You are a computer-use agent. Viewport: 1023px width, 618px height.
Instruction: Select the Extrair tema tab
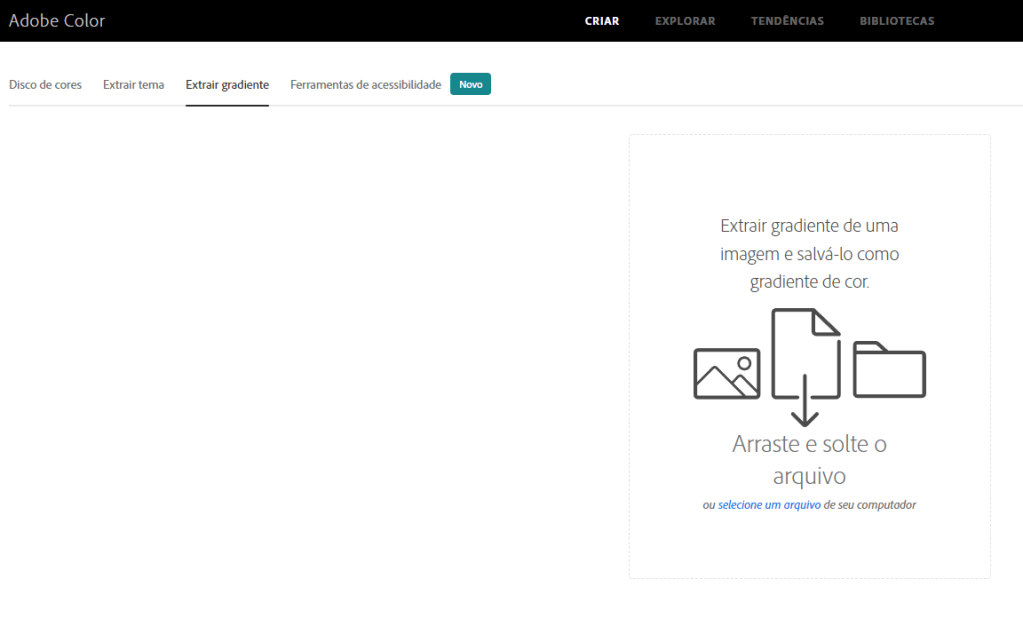[x=133, y=85]
